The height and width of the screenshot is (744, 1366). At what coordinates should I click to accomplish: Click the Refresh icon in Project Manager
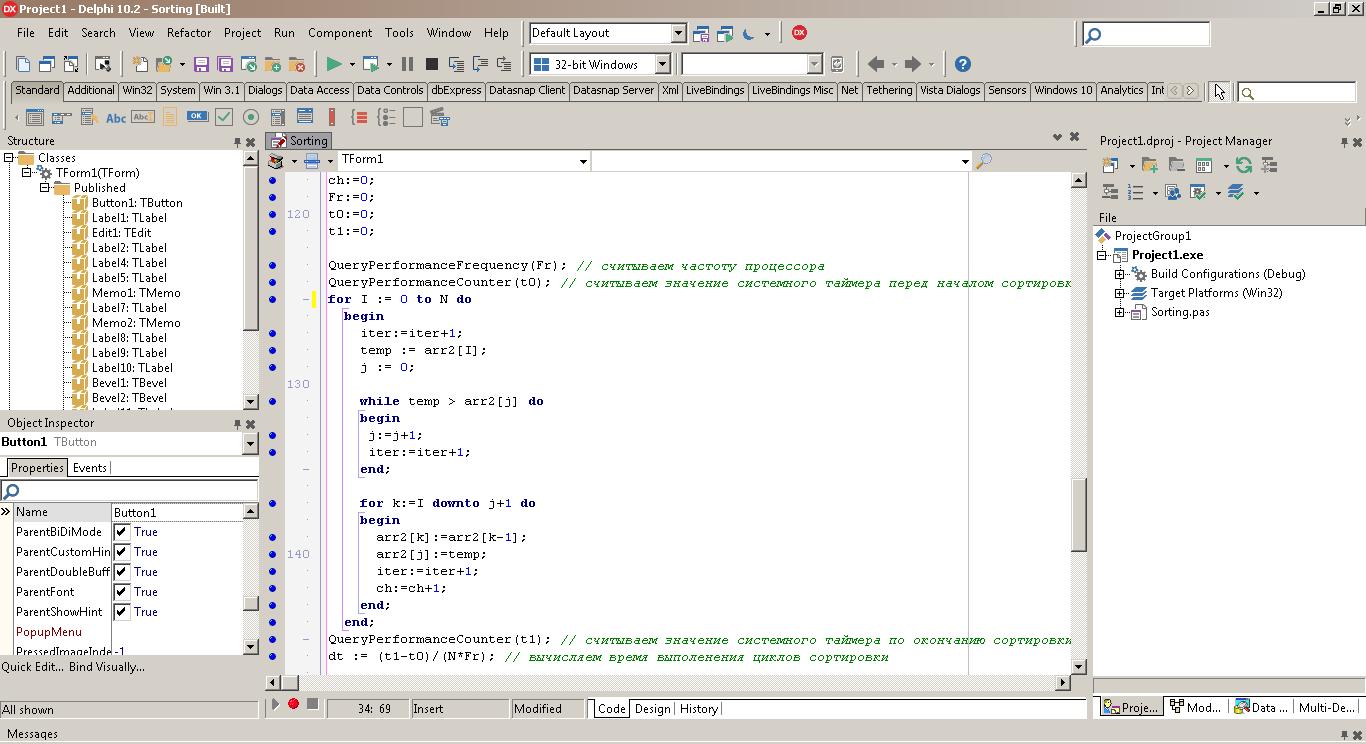point(1243,165)
